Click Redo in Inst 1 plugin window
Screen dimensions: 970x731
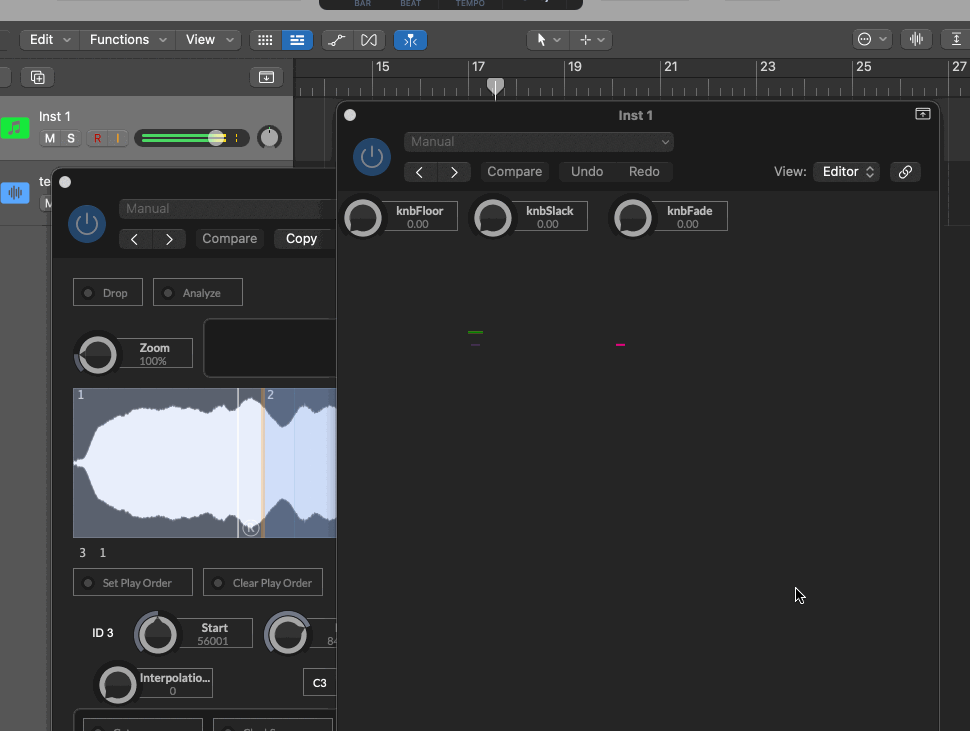pyautogui.click(x=644, y=172)
